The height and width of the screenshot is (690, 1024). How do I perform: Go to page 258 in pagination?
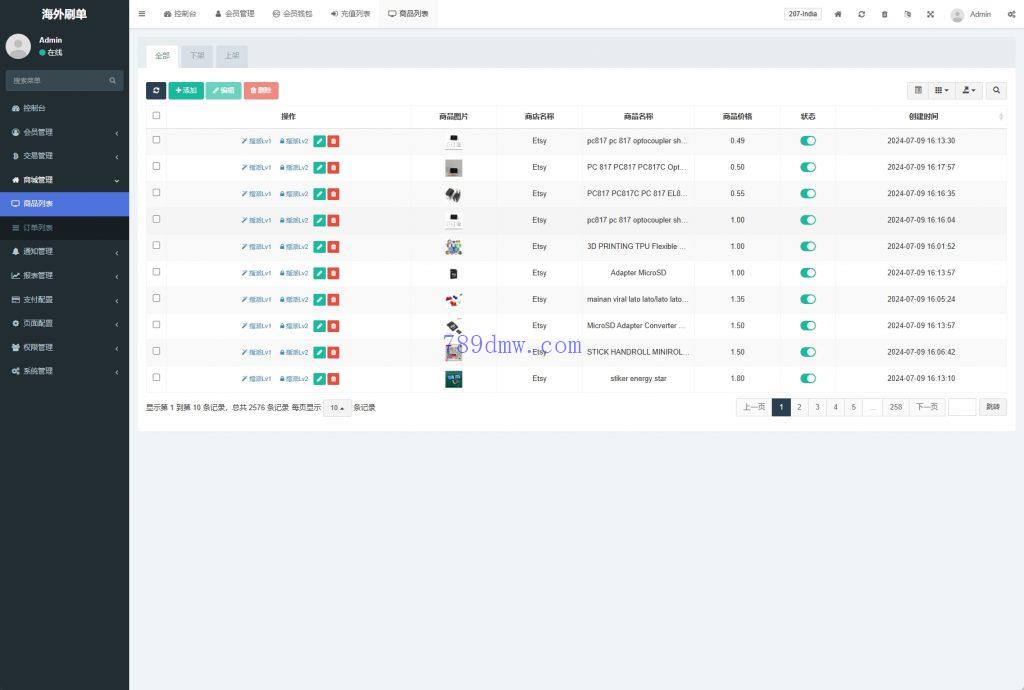(895, 407)
